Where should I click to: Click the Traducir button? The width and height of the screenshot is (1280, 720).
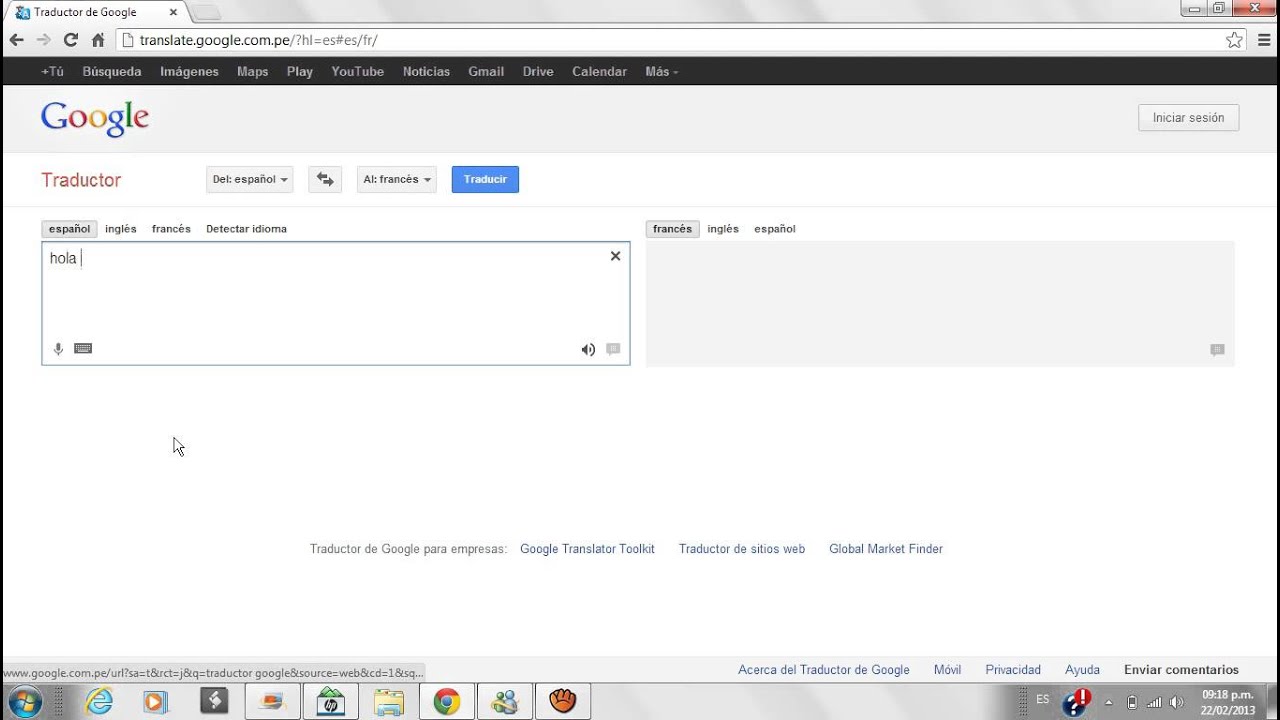tap(485, 179)
